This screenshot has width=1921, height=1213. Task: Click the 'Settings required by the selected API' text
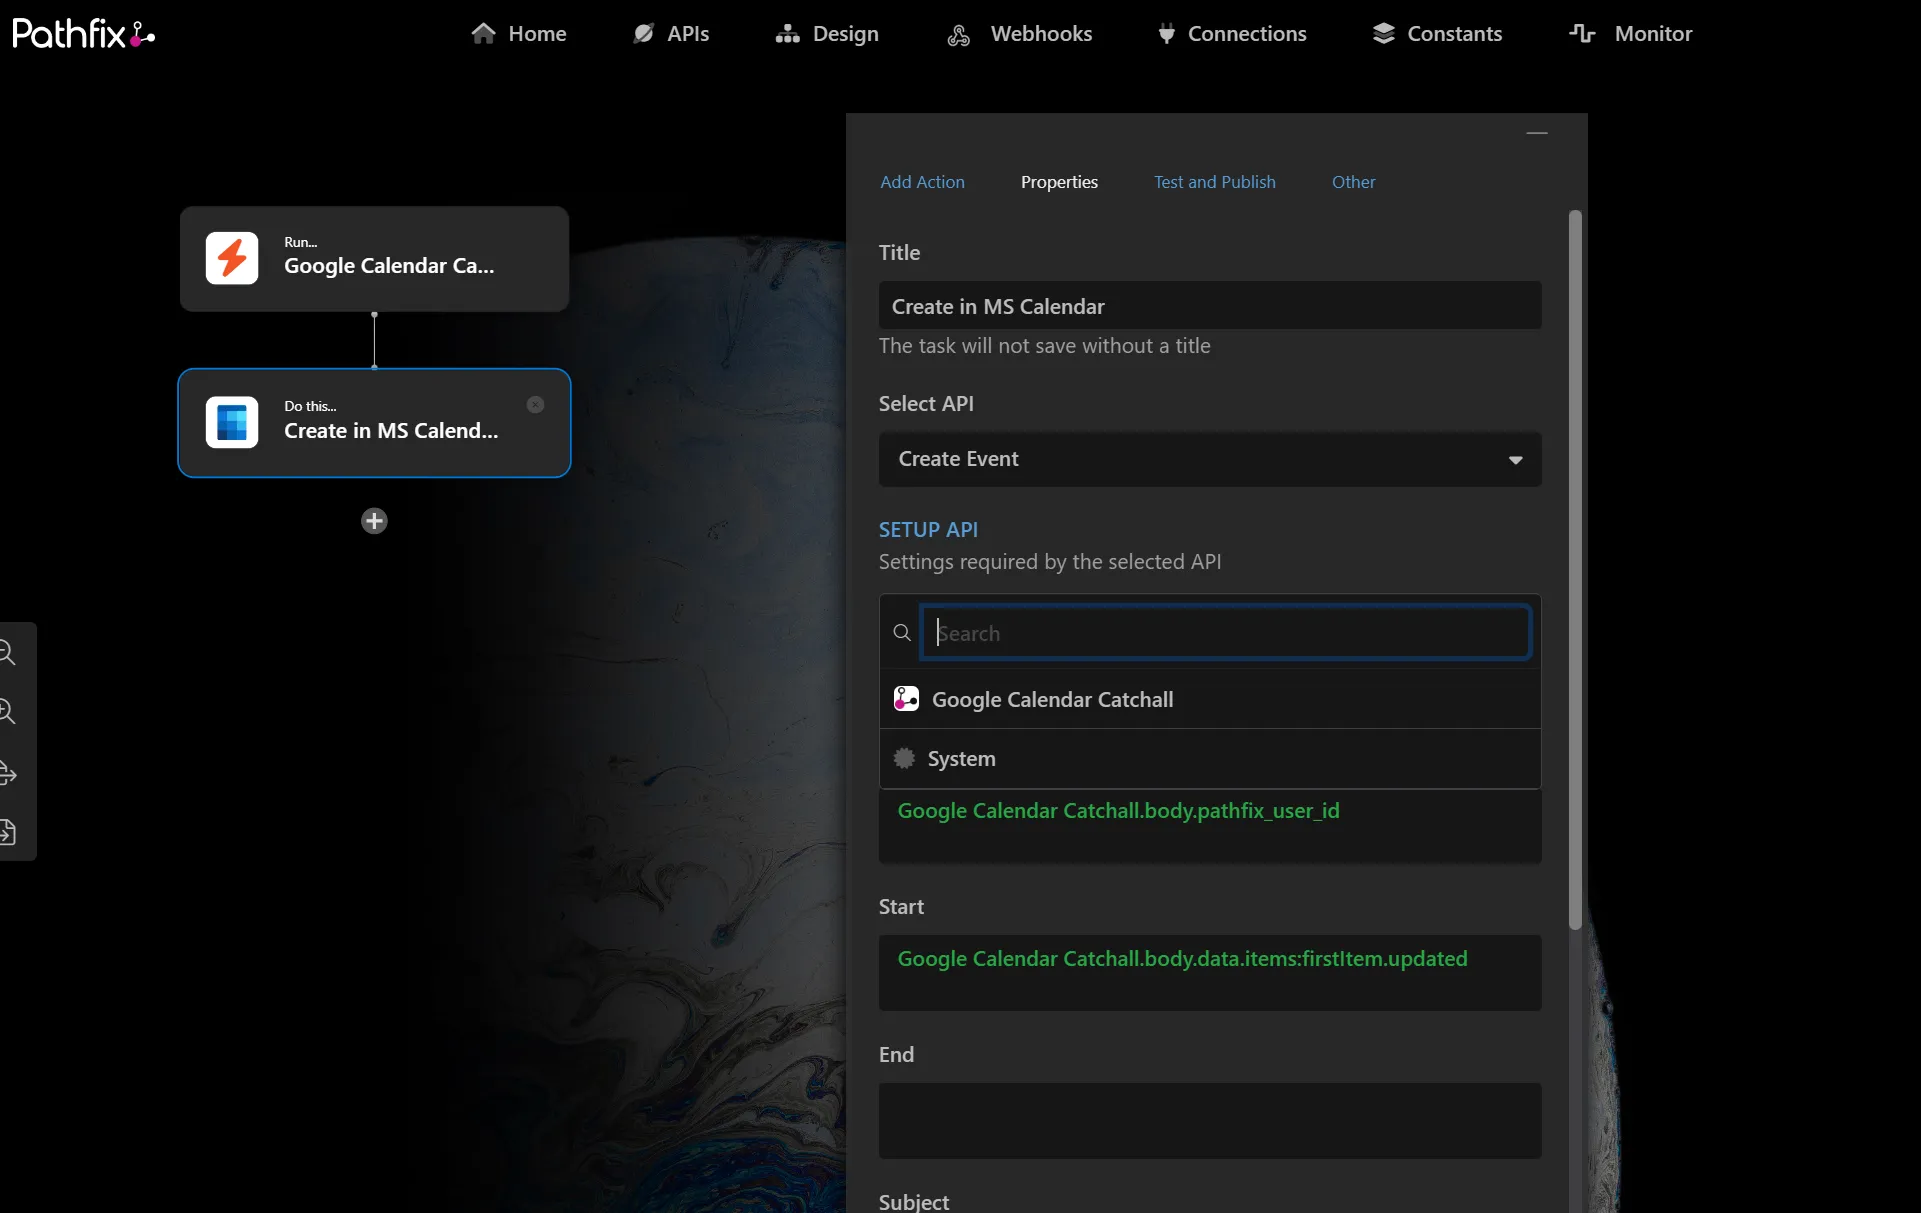click(x=1050, y=562)
